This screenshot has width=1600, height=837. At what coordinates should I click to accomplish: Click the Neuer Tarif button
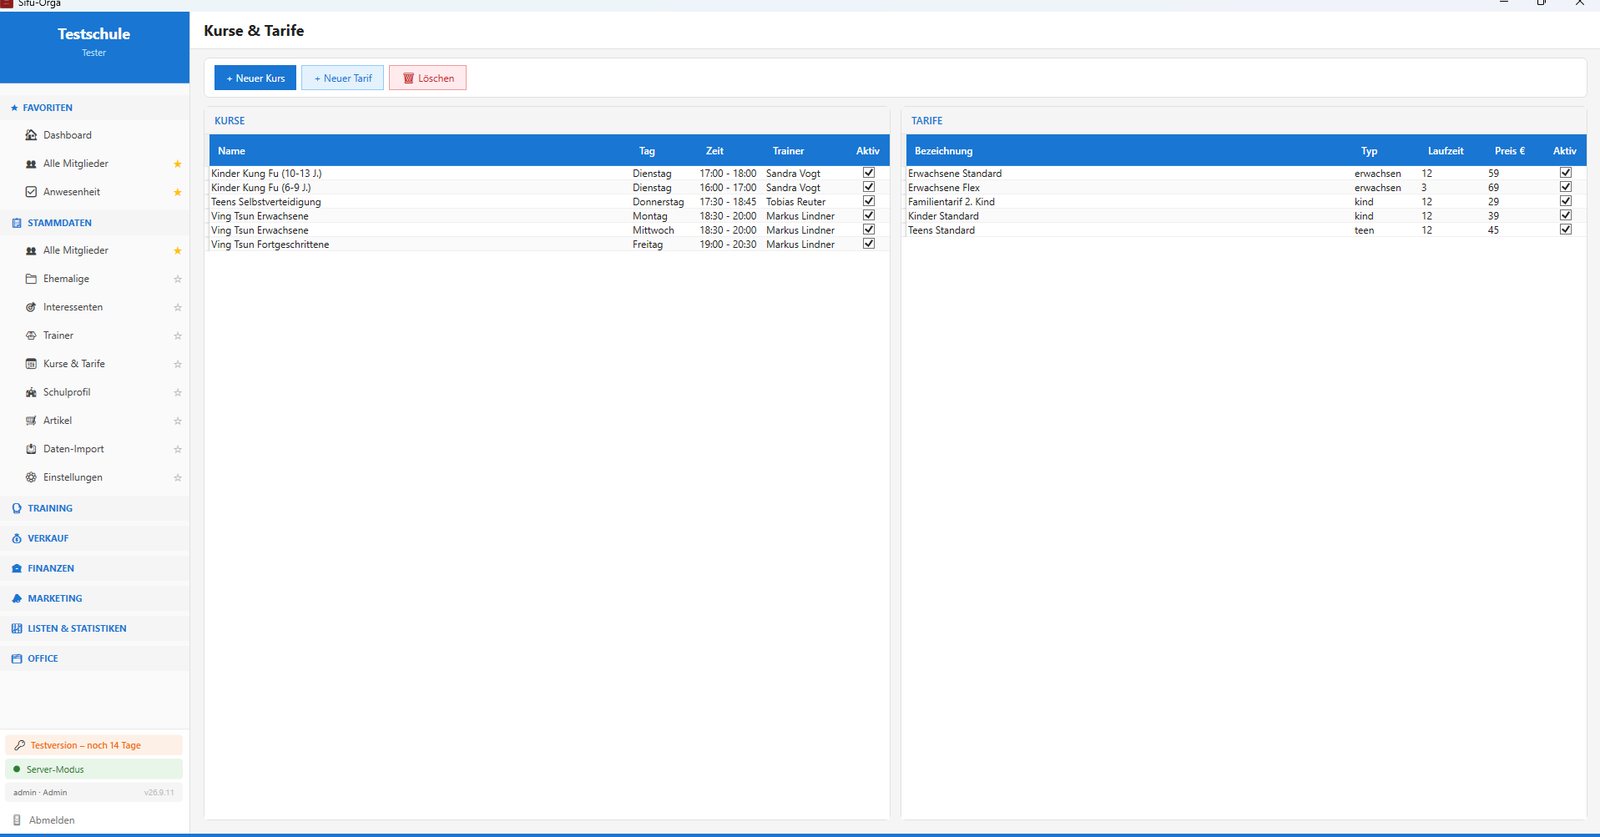[342, 78]
